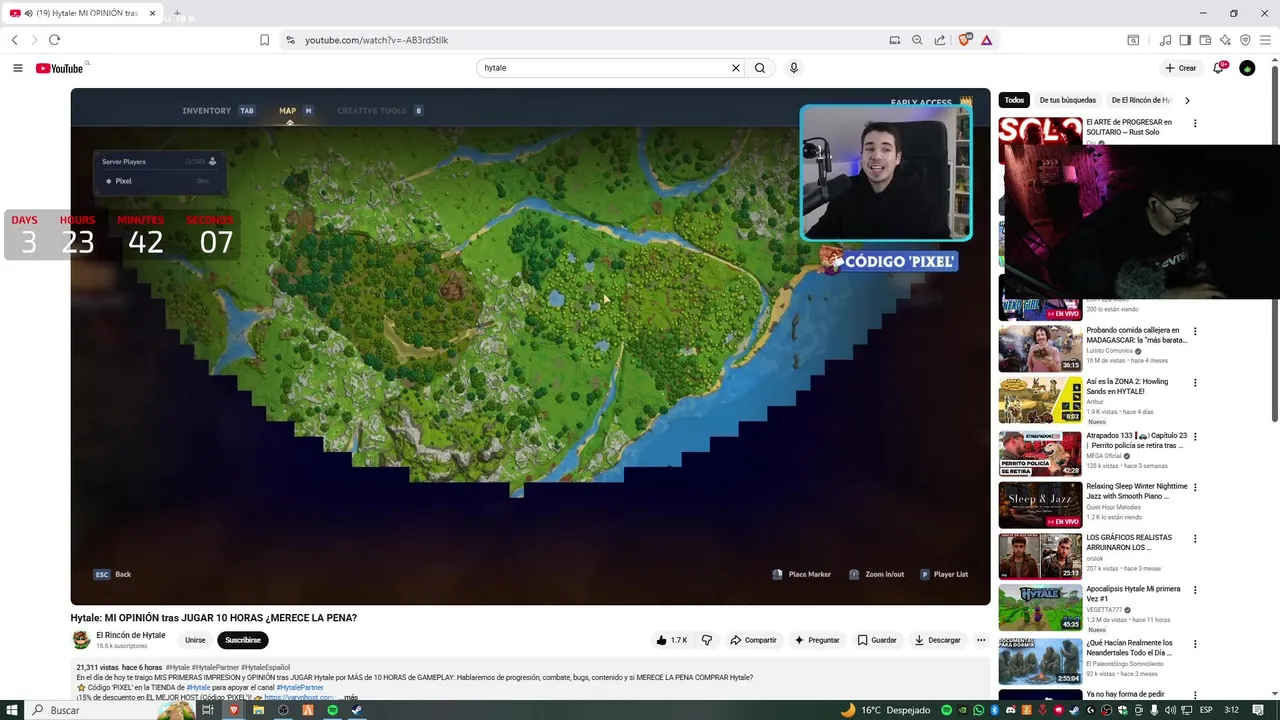The image size is (1280, 720).
Task: Clear the search box text
Action: click(x=736, y=68)
